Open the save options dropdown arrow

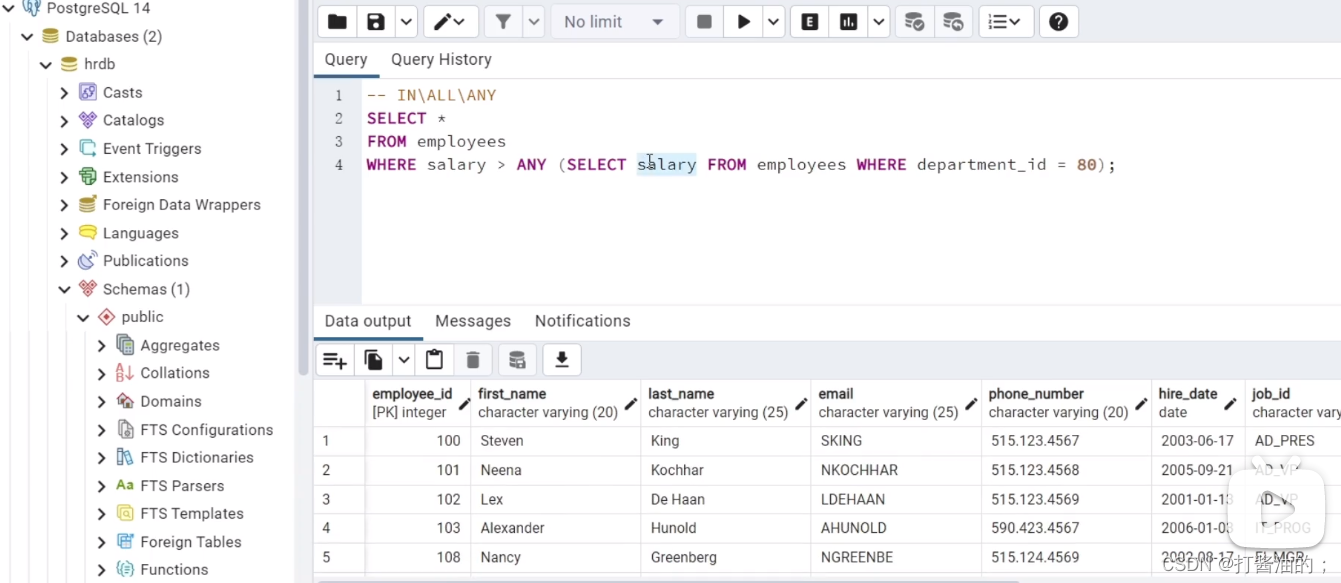405,22
